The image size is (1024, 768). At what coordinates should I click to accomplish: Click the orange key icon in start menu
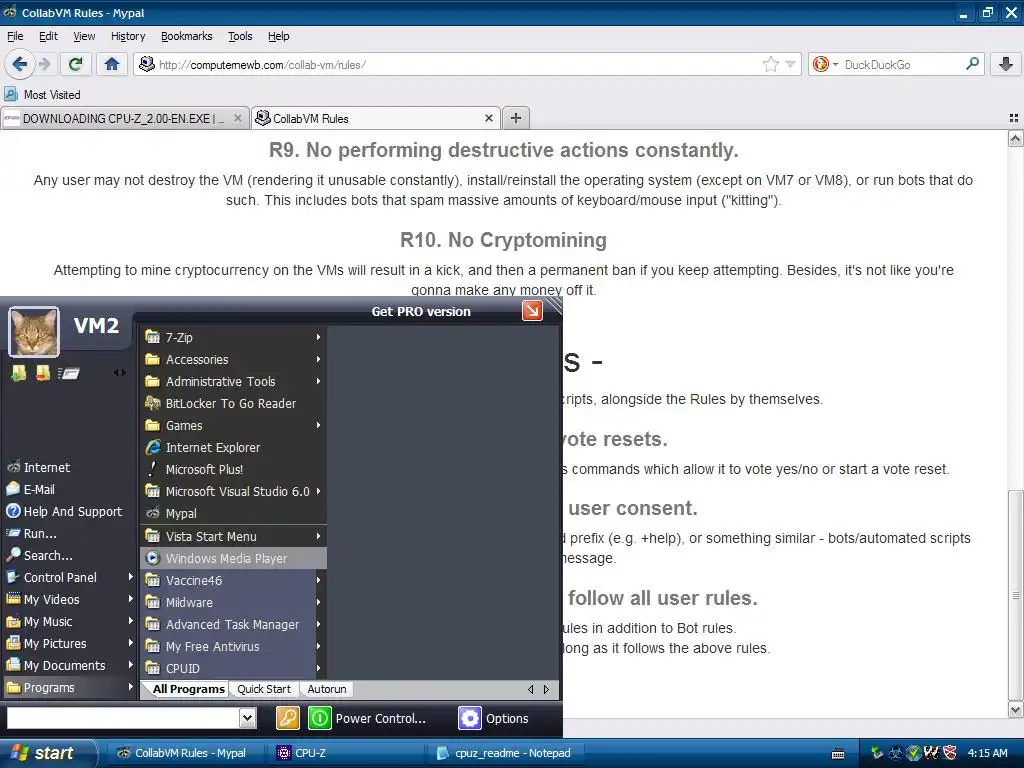pos(287,718)
